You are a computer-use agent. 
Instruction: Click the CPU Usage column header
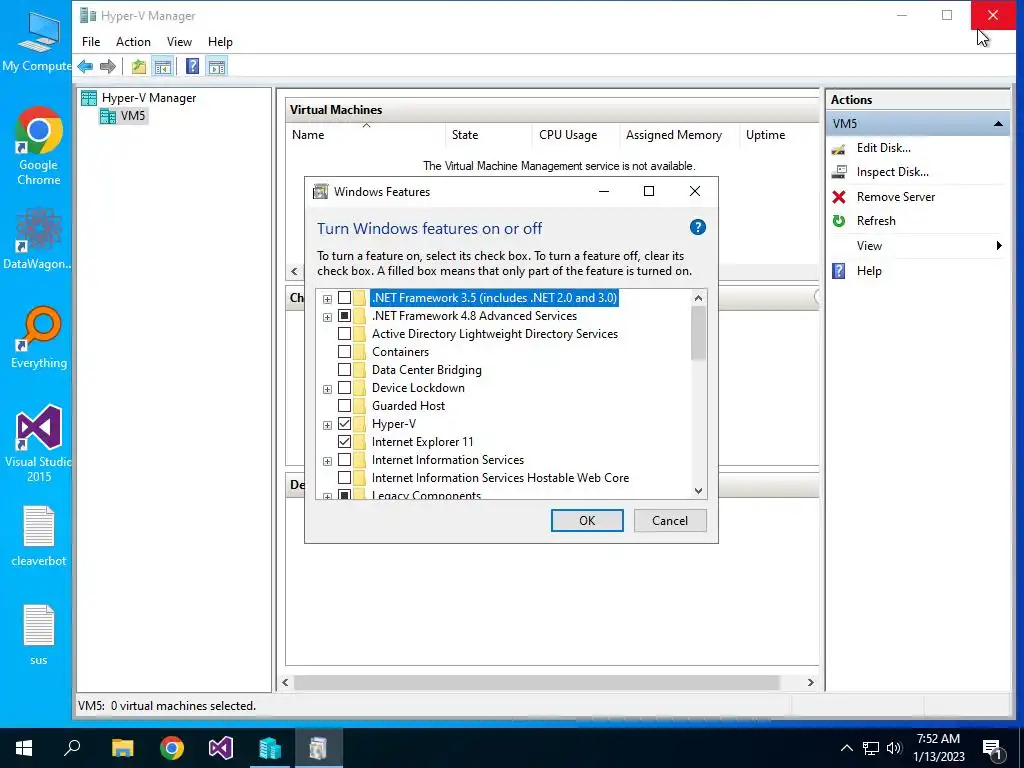pos(575,135)
